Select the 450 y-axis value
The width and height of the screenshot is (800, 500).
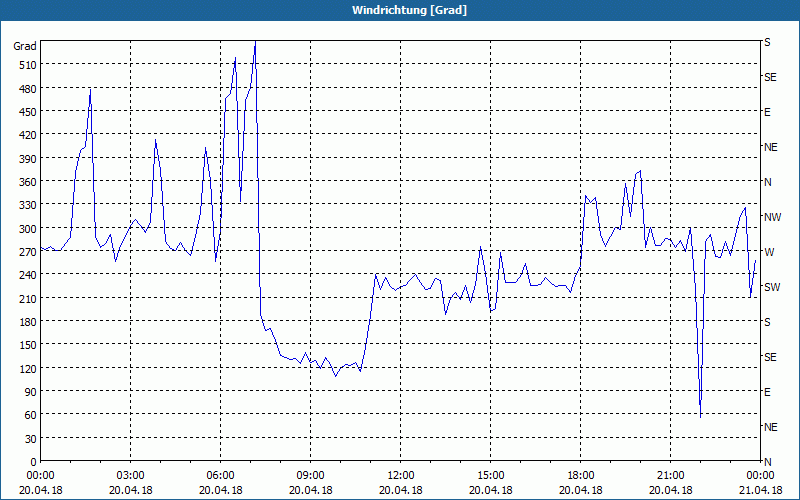tap(28, 112)
